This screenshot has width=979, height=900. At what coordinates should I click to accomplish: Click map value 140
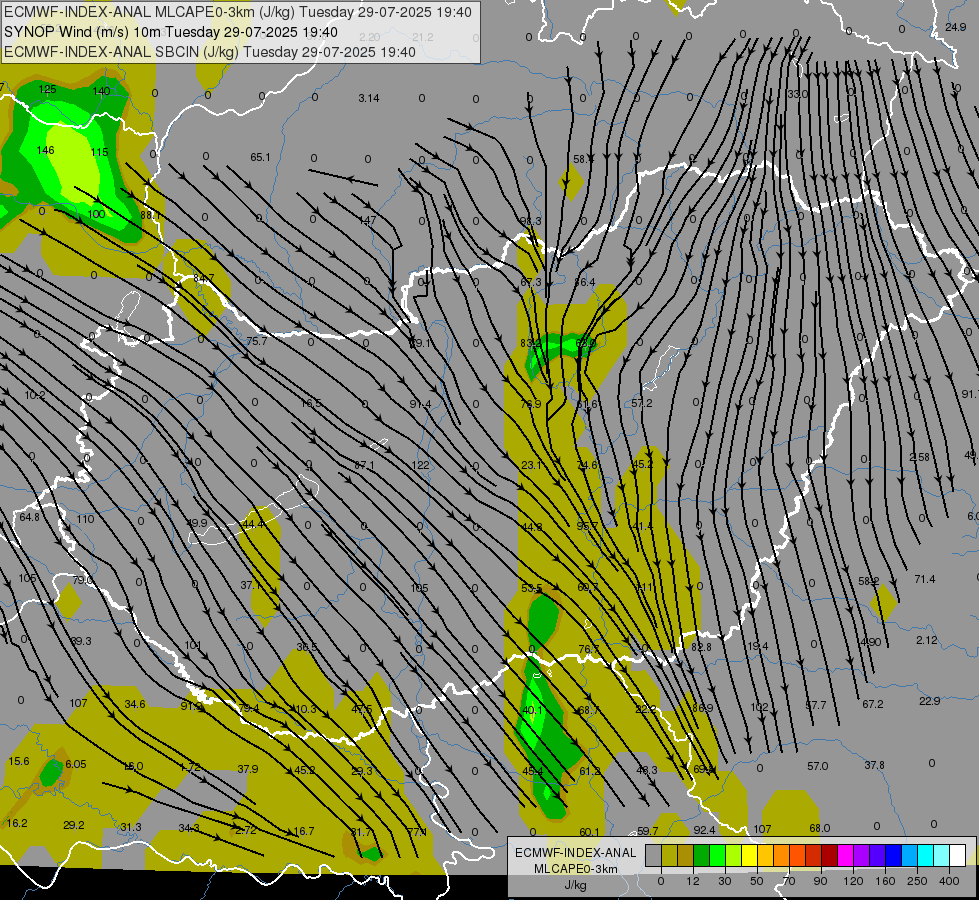[101, 91]
